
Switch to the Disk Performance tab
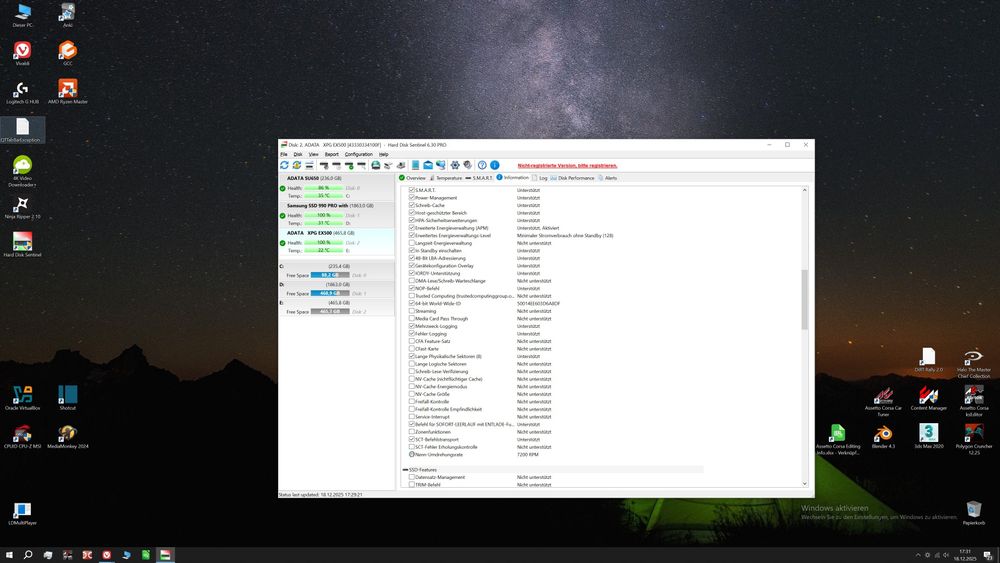click(x=572, y=178)
